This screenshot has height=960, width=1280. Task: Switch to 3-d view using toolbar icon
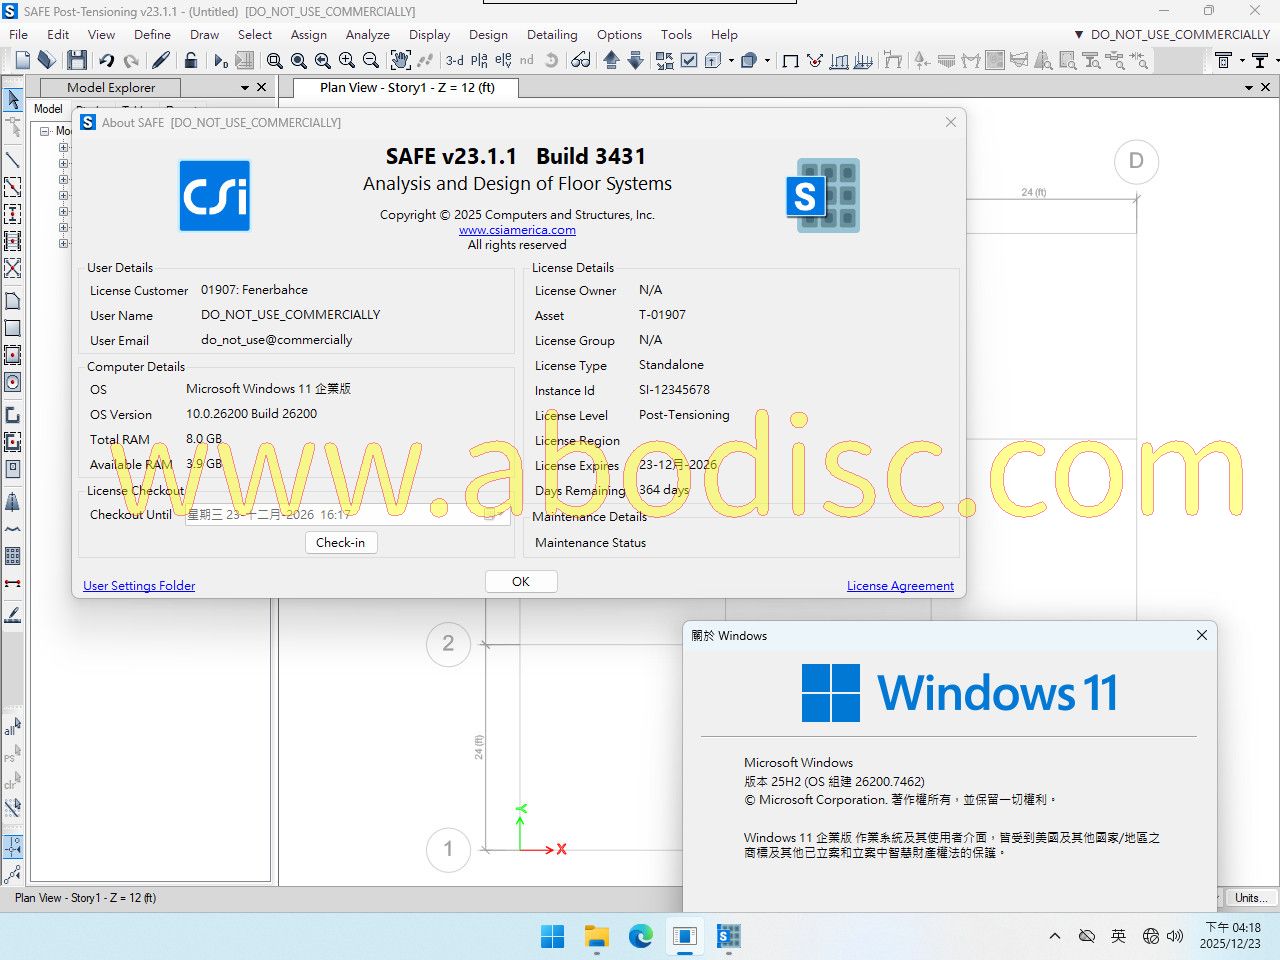pos(455,61)
